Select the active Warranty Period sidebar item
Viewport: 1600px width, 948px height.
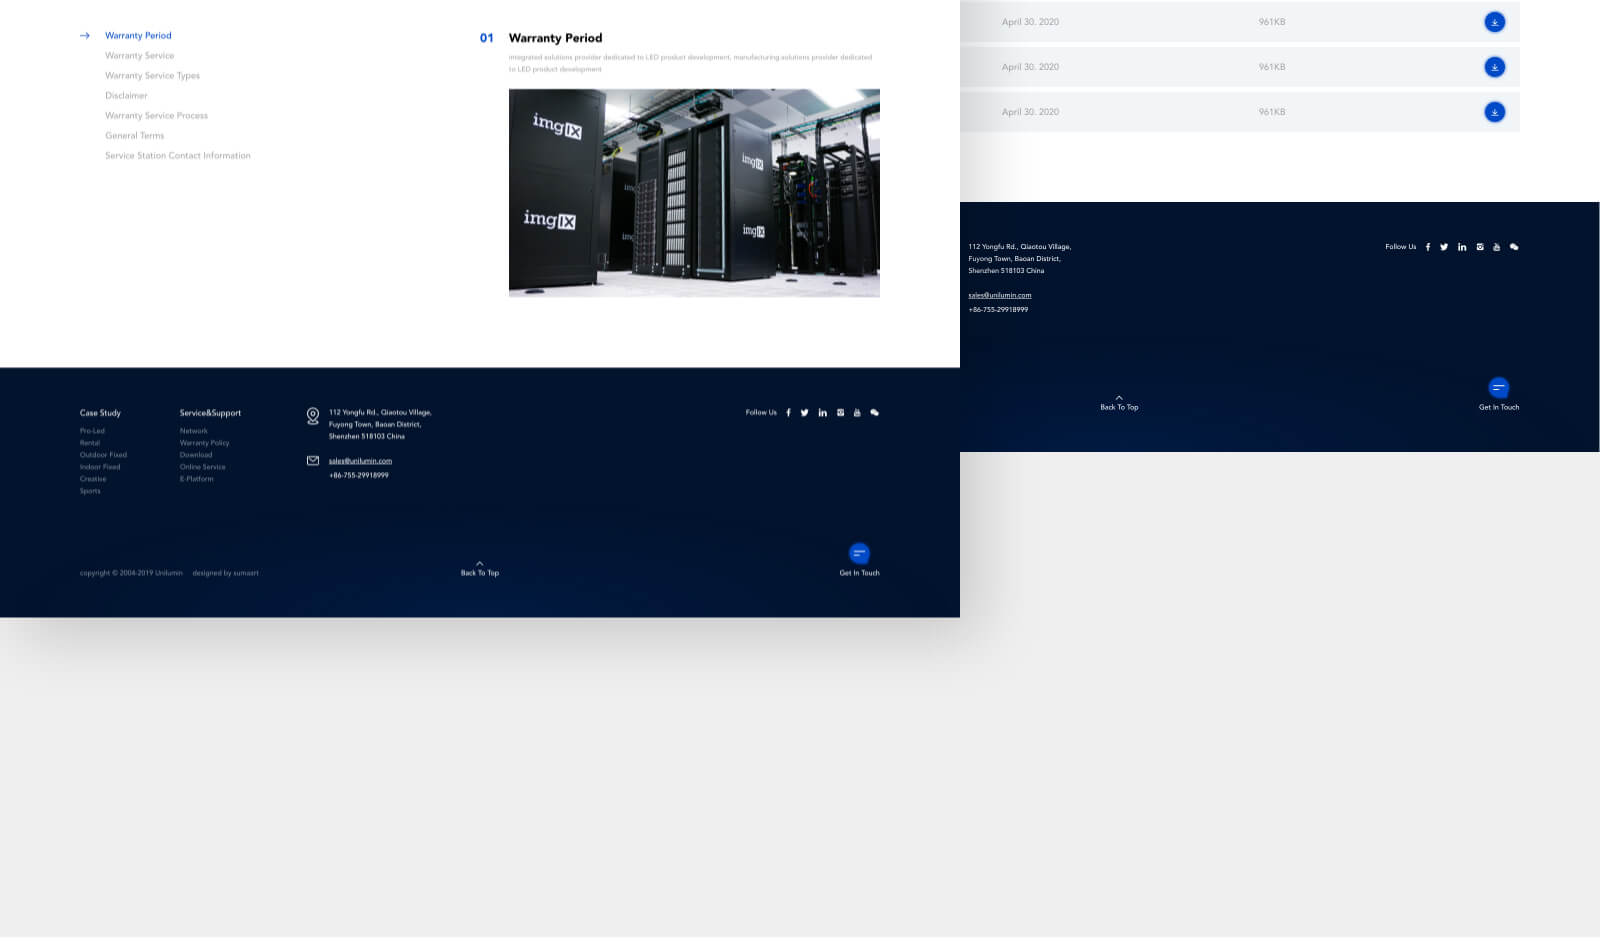coord(138,36)
